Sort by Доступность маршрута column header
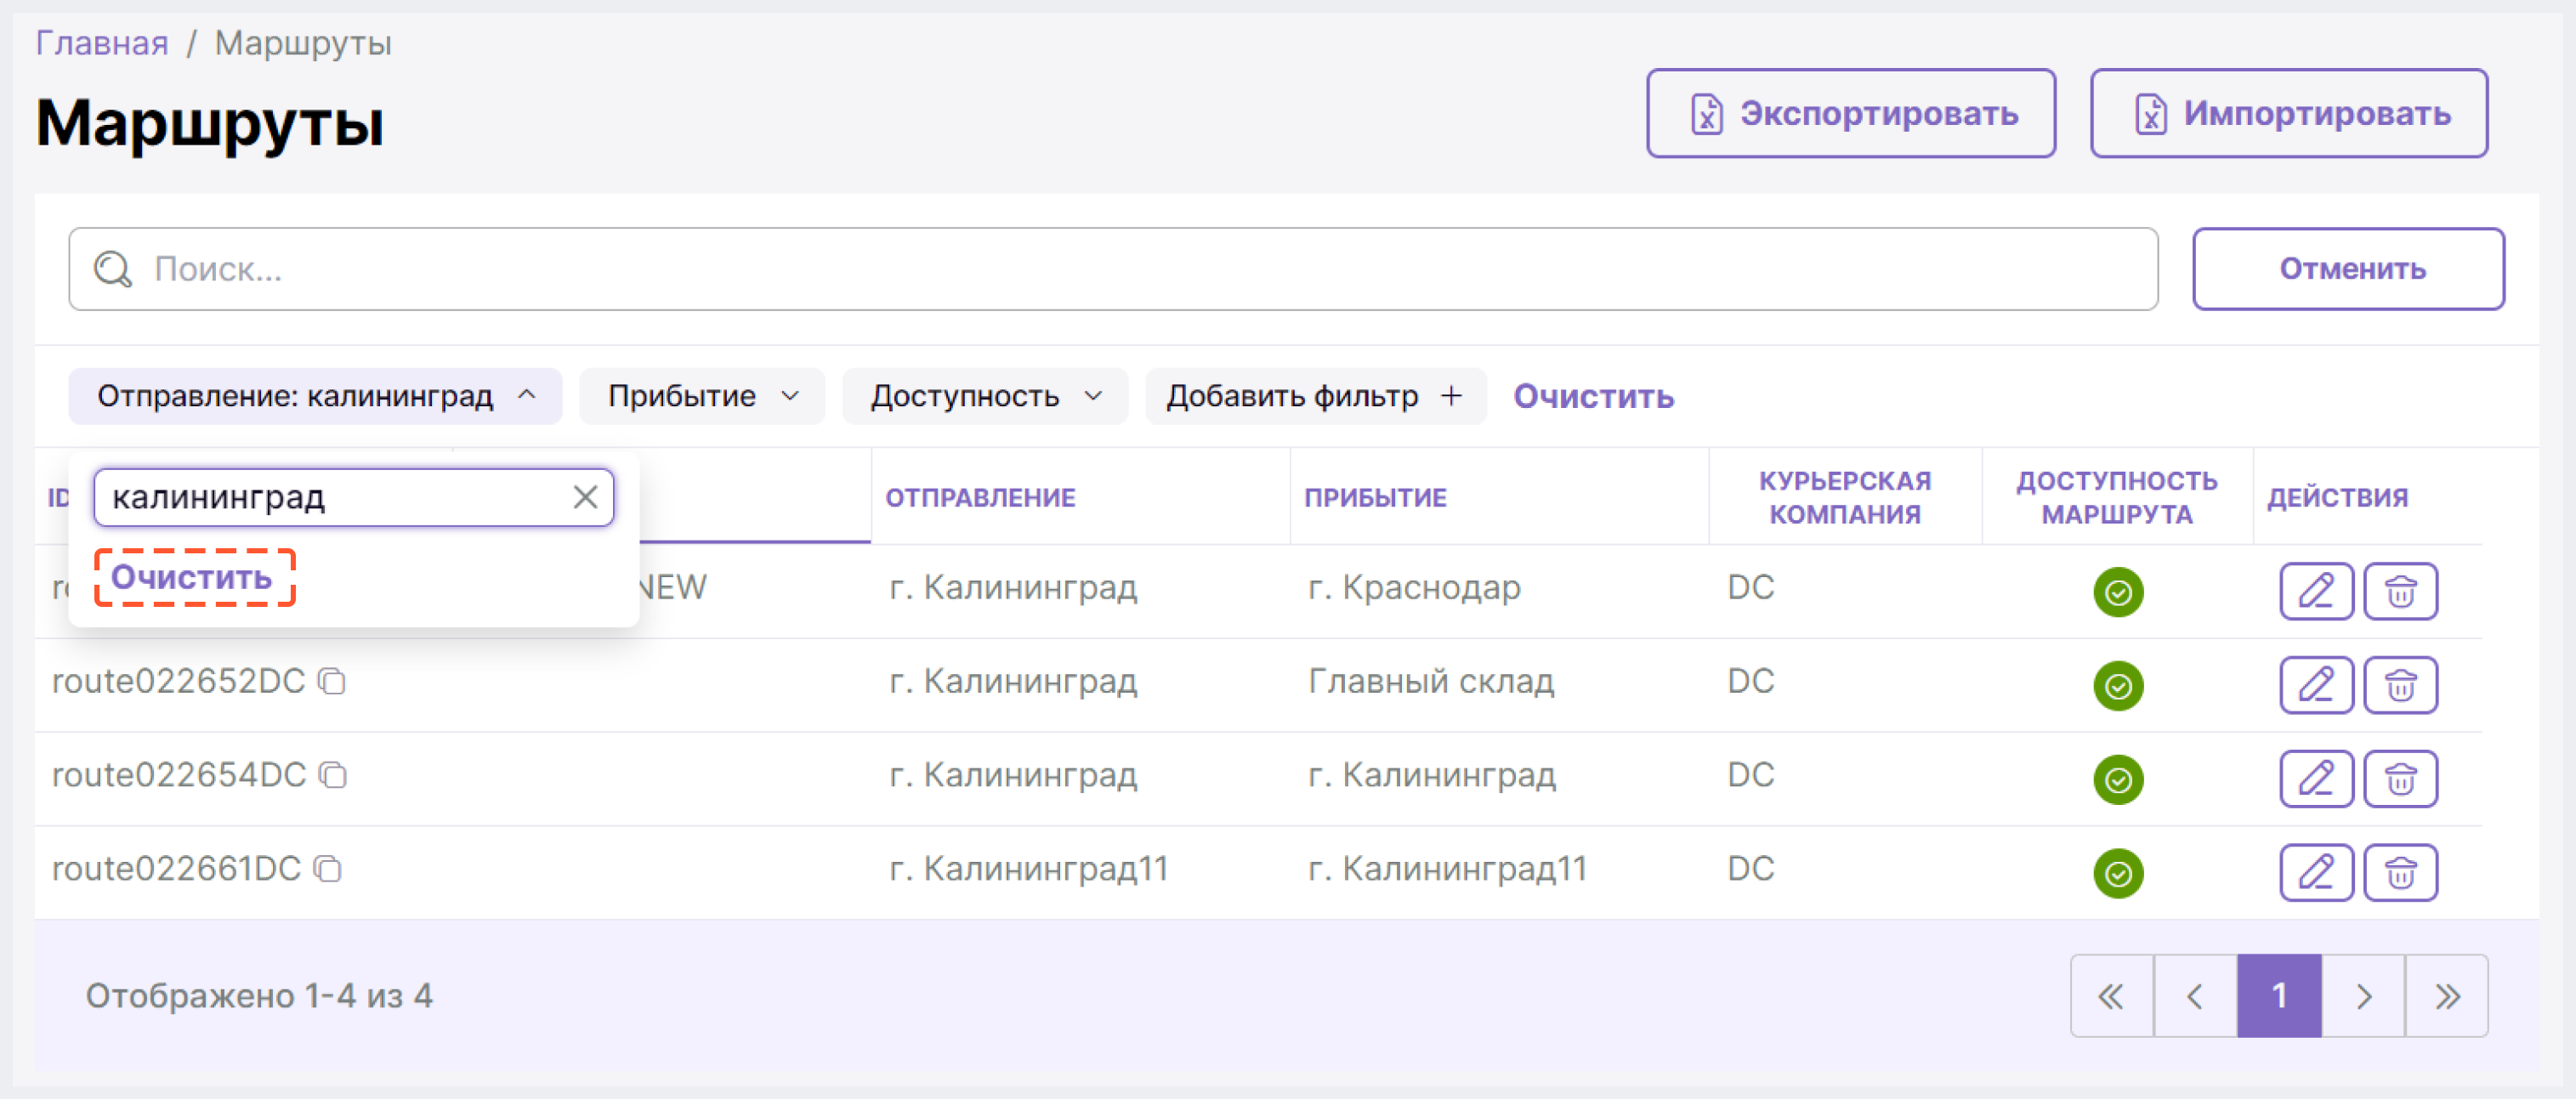Image resolution: width=2576 pixels, height=1099 pixels. (x=2117, y=497)
